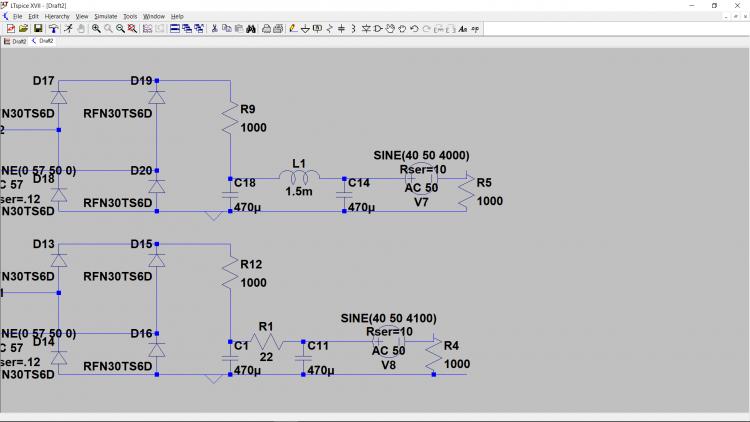The width and height of the screenshot is (750, 422).
Task: Open the View menu
Action: coord(82,17)
